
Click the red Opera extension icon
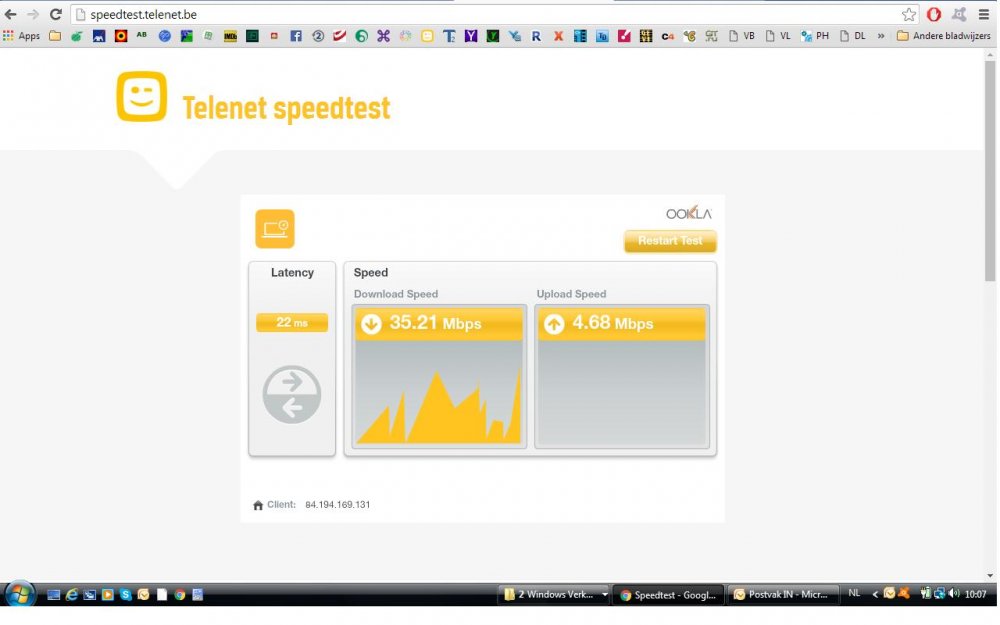click(934, 14)
